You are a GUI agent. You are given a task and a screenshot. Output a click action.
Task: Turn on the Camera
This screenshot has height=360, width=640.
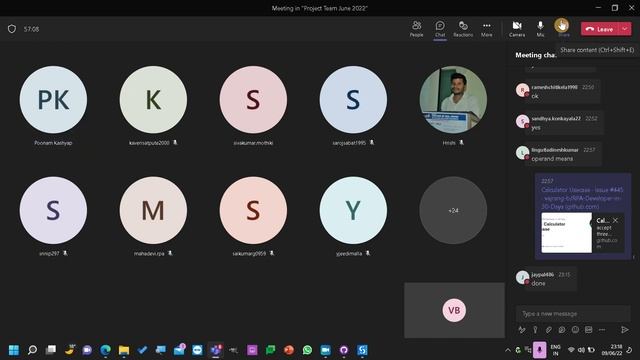pyautogui.click(x=517, y=29)
